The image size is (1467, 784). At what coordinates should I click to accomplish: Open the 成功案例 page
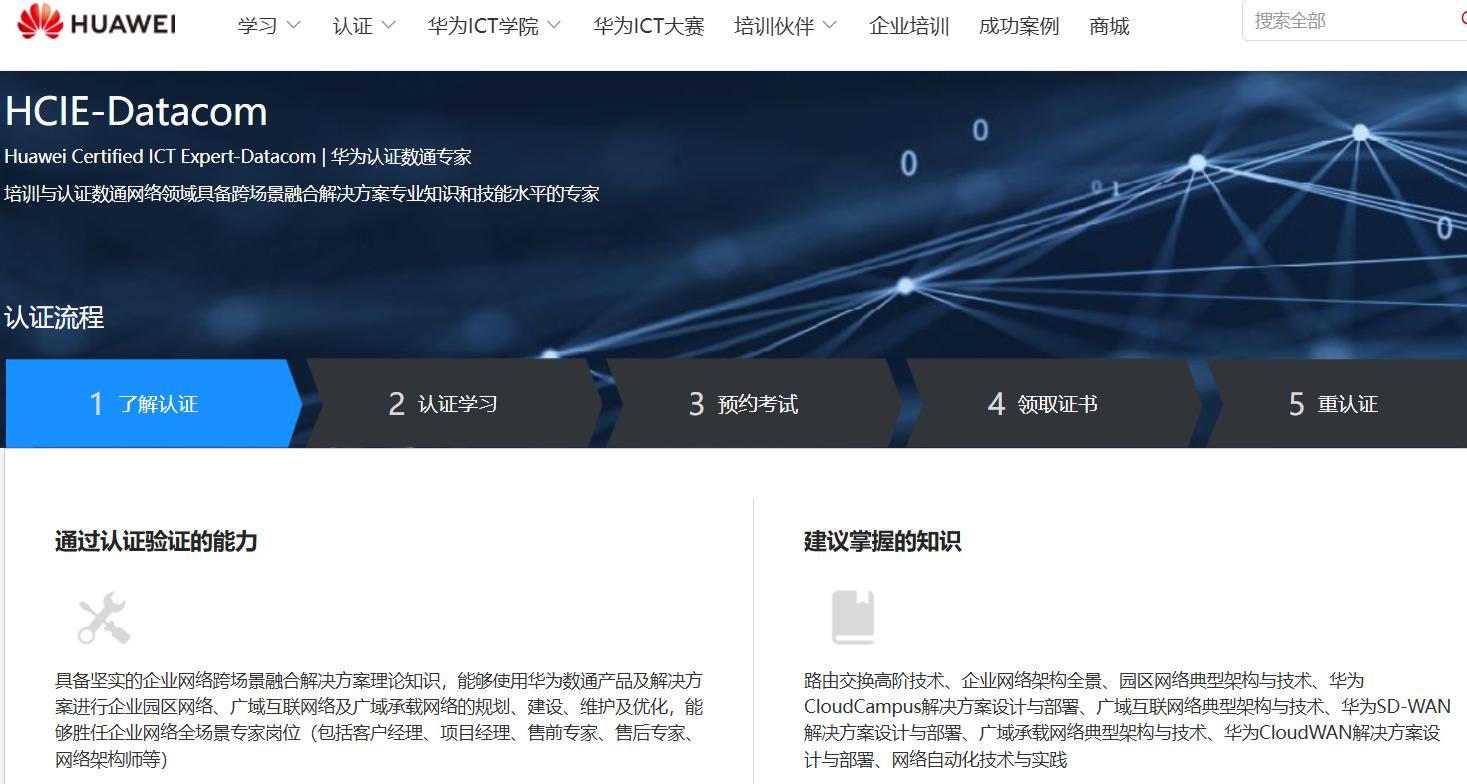coord(1017,26)
